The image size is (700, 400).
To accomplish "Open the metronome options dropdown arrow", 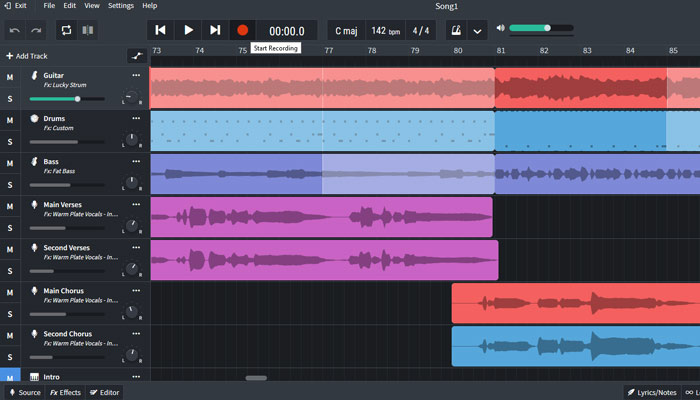I will 478,31.
